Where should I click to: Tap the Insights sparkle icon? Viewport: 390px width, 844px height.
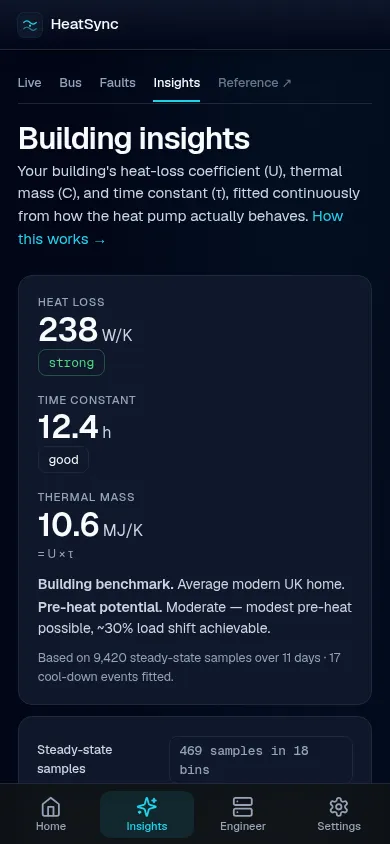(x=147, y=807)
